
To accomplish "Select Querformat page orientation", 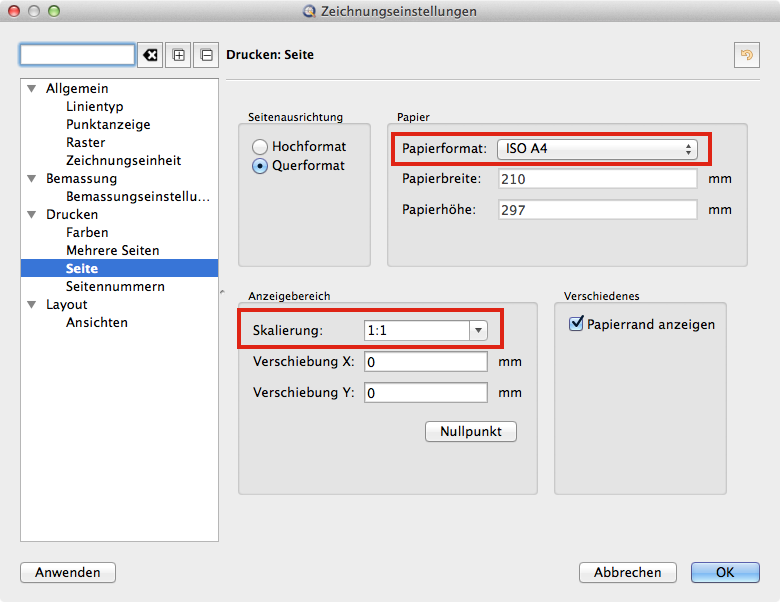I will pos(260,166).
